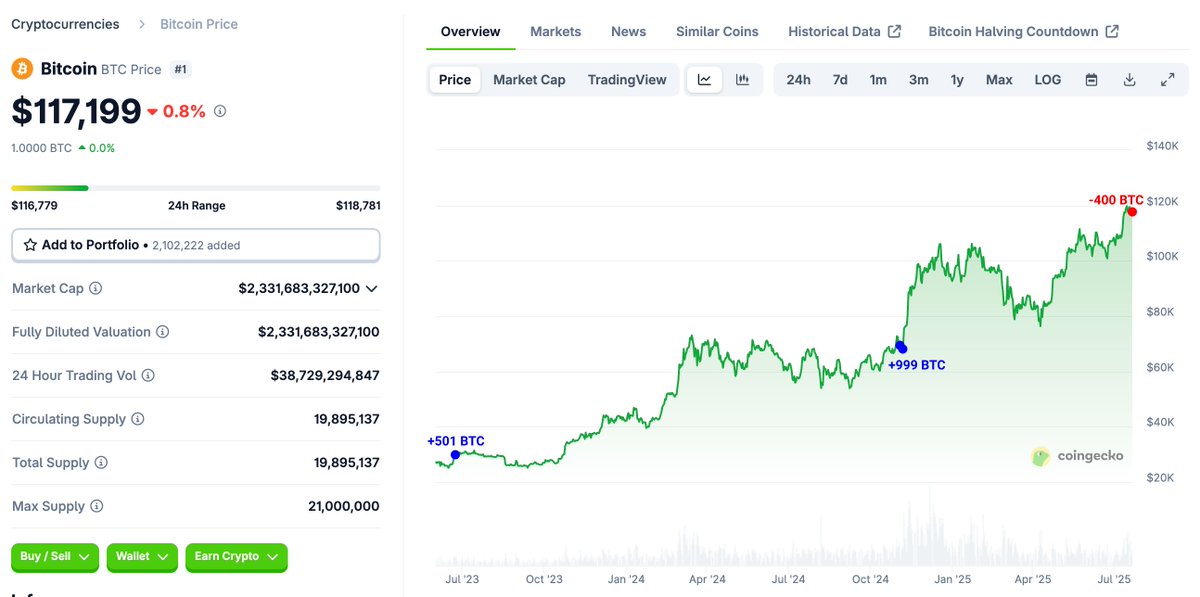The image size is (1200, 597).
Task: Open the 24 Hour Trading Vol info icon
Action: [x=148, y=376]
